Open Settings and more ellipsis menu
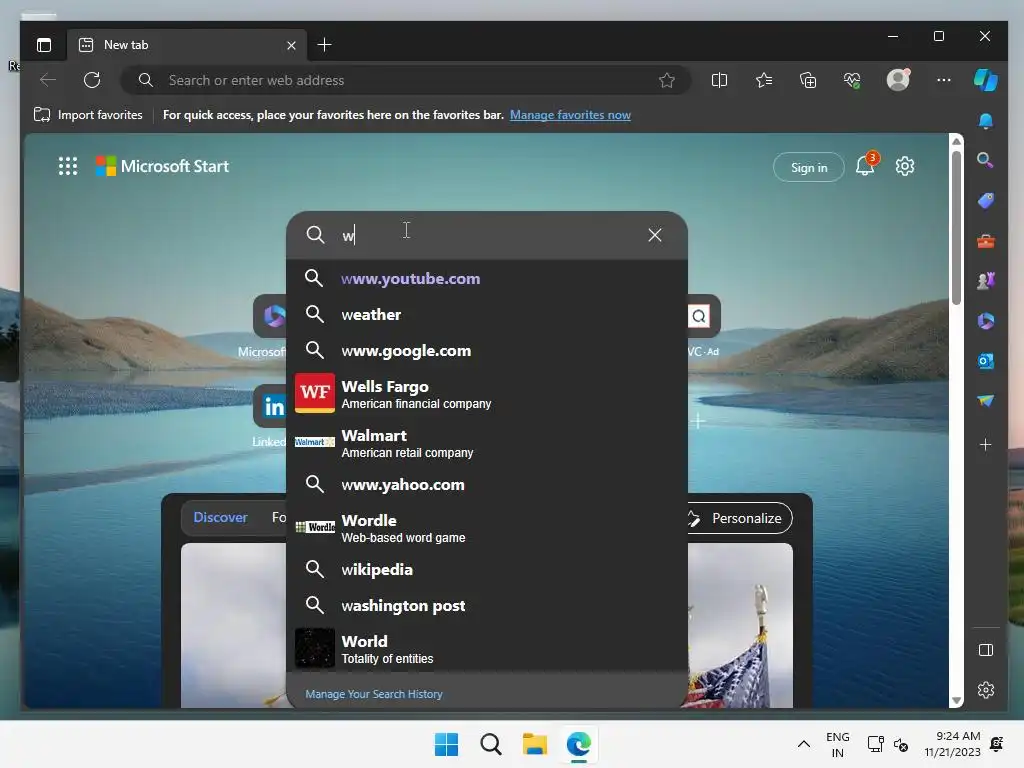 click(943, 80)
